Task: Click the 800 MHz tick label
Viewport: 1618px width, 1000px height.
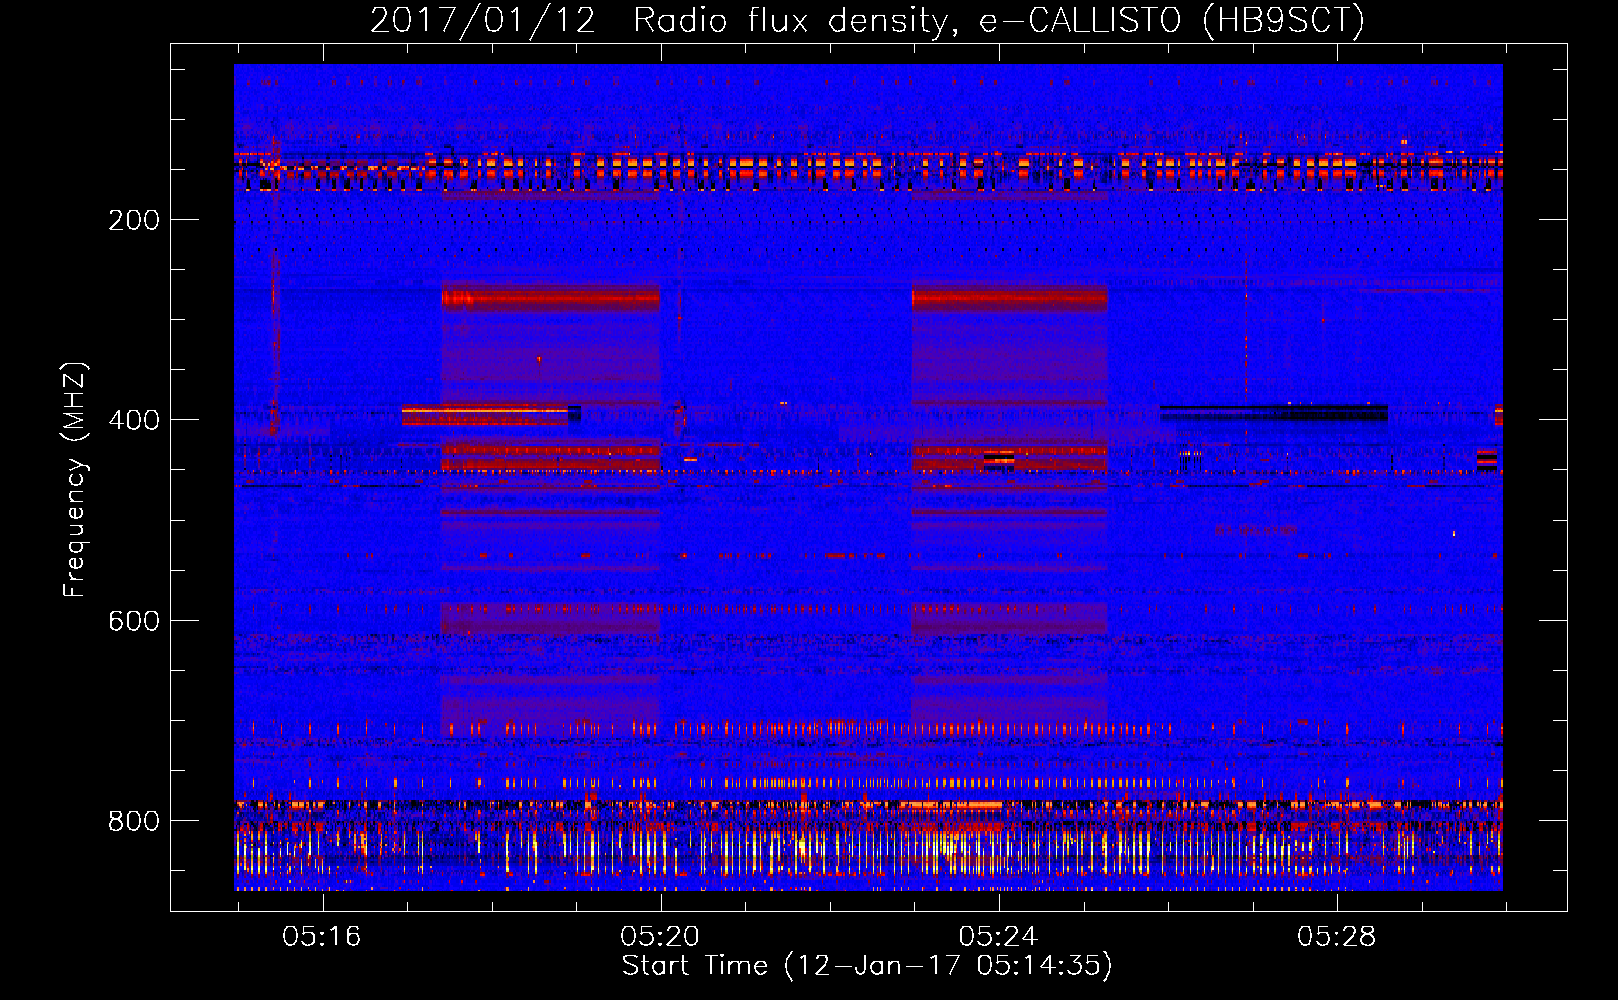Action: (134, 821)
